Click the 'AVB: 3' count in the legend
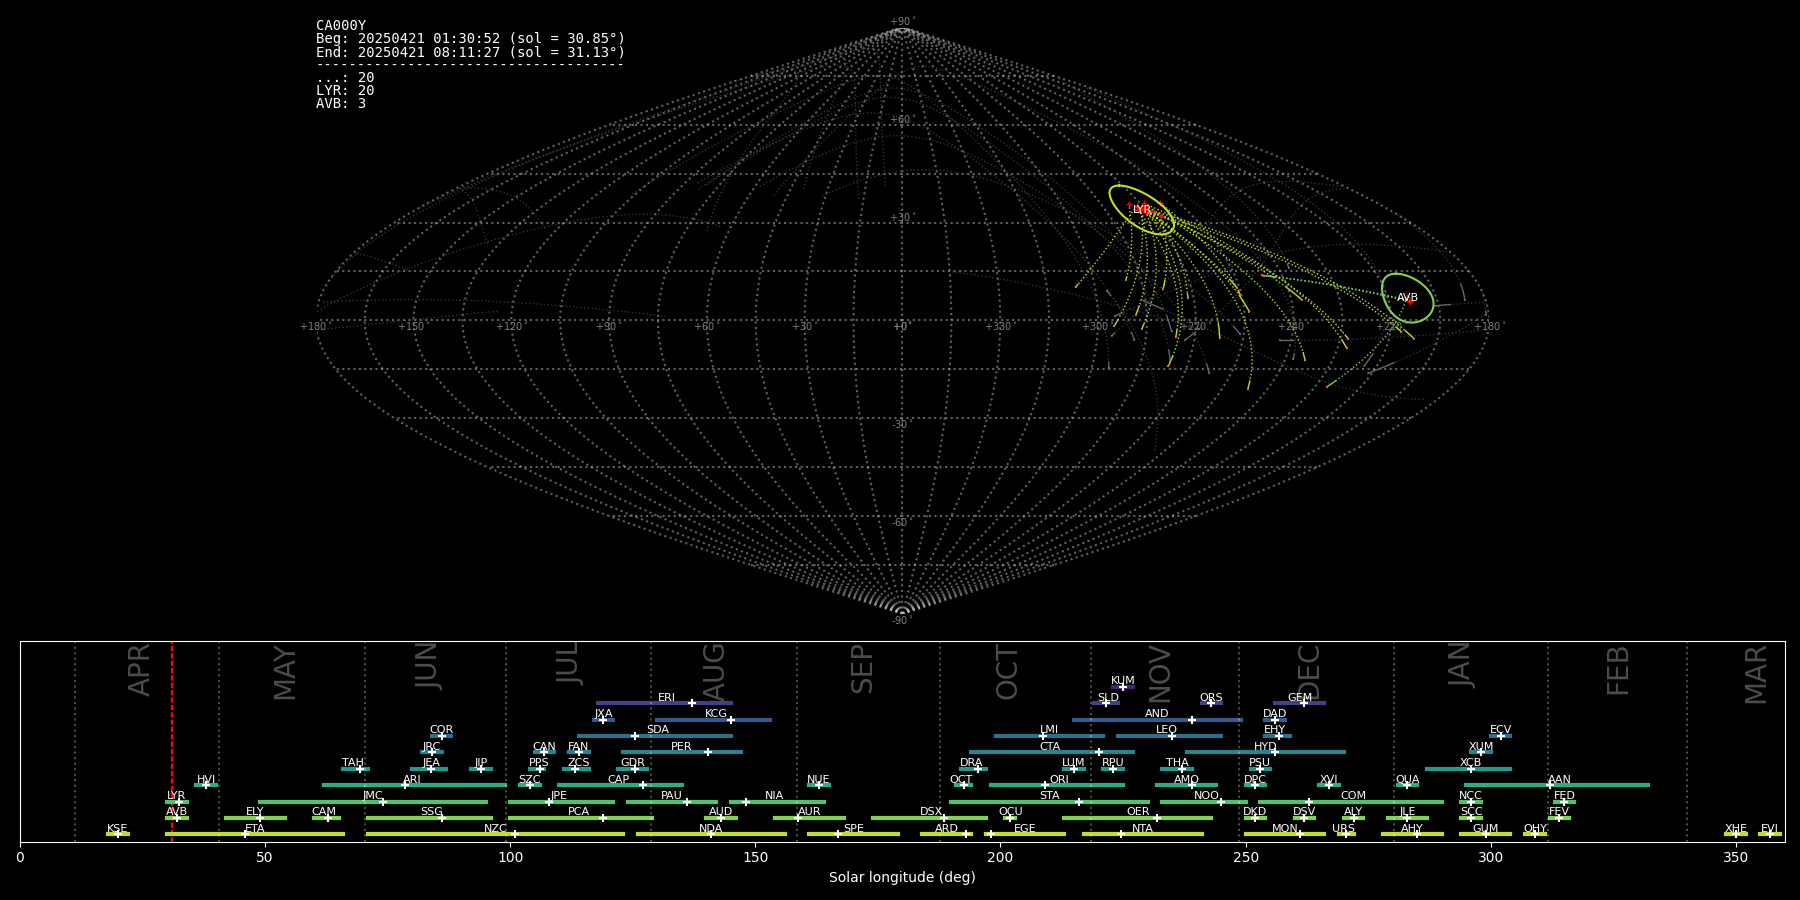This screenshot has width=1800, height=900. [x=341, y=104]
